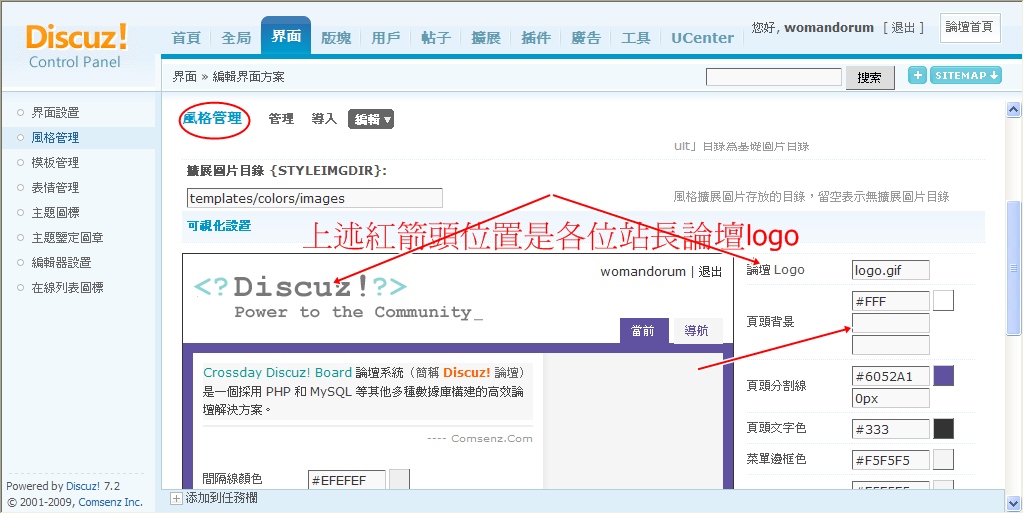Click the preview 退出 link

coord(711,272)
